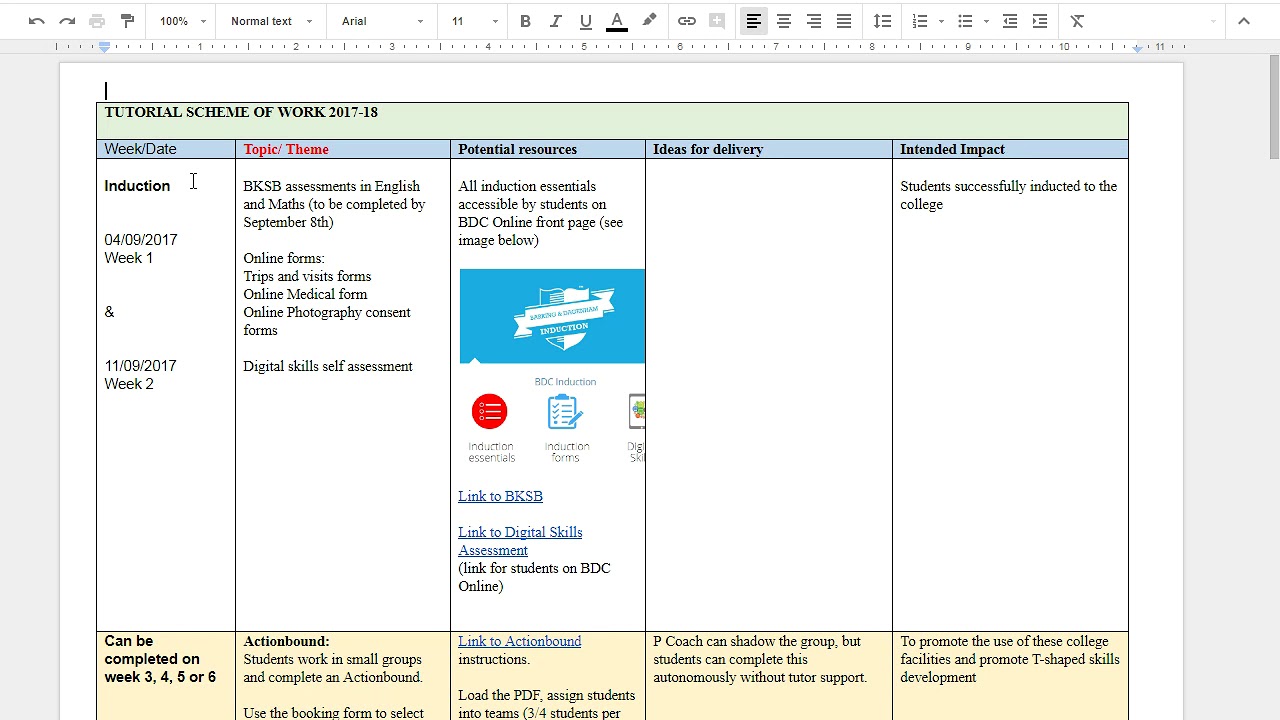The height and width of the screenshot is (720, 1280).
Task: Toggle italic formatting
Action: point(555,21)
